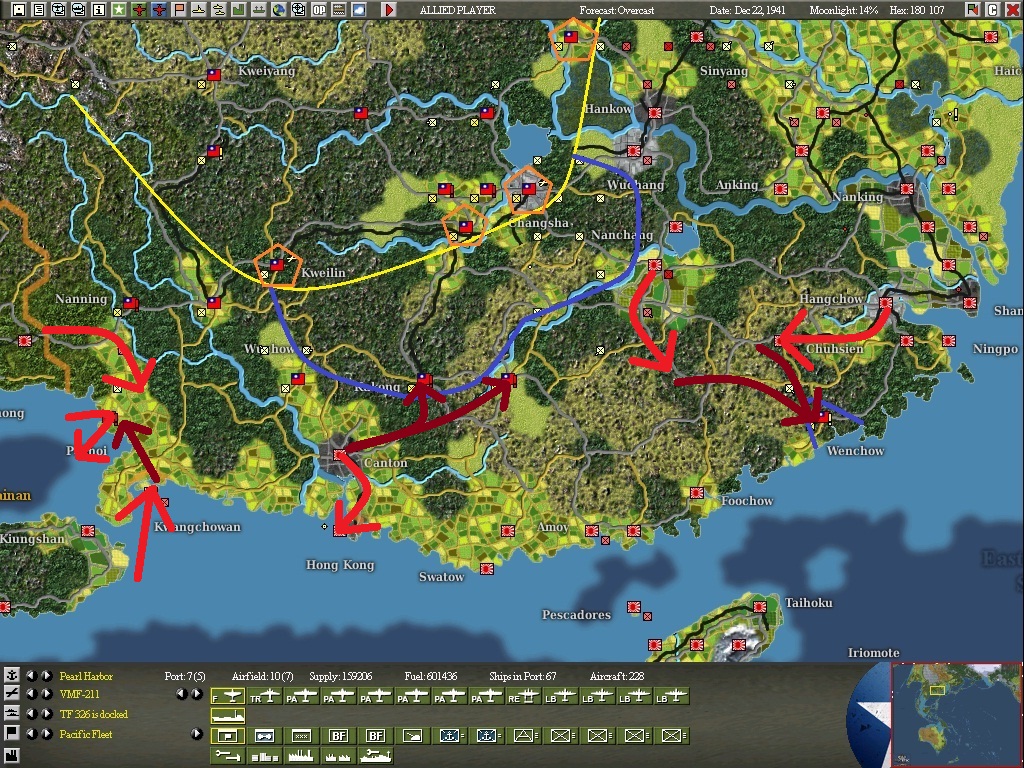Viewport: 1024px width, 768px height.
Task: Click the info 'i' toolbar icon
Action: (99, 10)
